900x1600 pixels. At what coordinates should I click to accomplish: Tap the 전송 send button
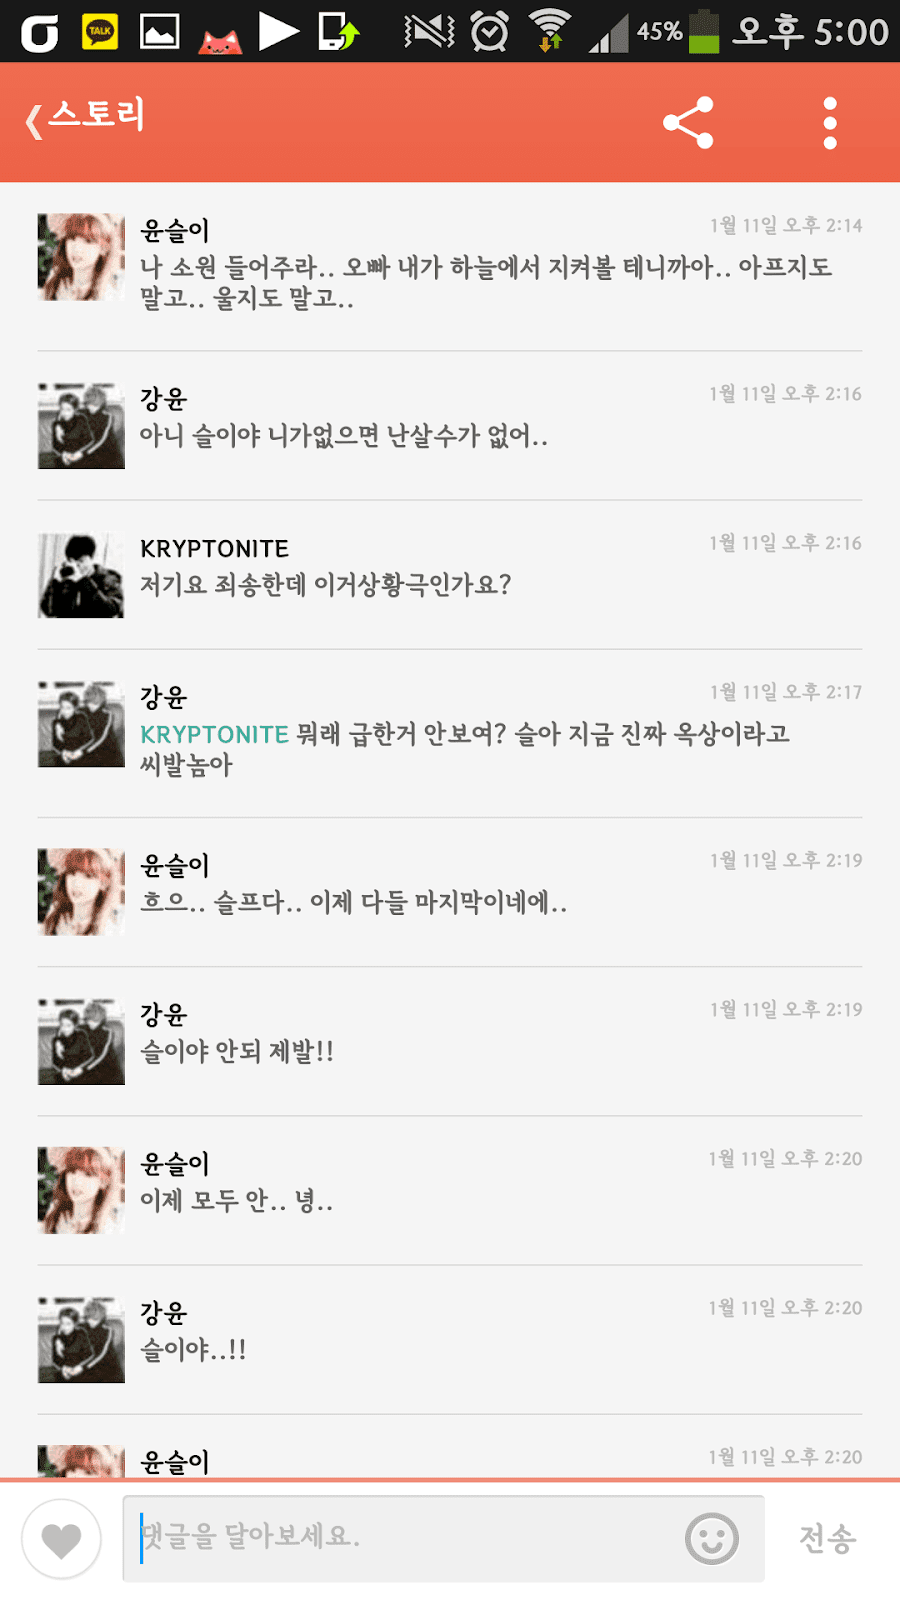(x=827, y=1538)
